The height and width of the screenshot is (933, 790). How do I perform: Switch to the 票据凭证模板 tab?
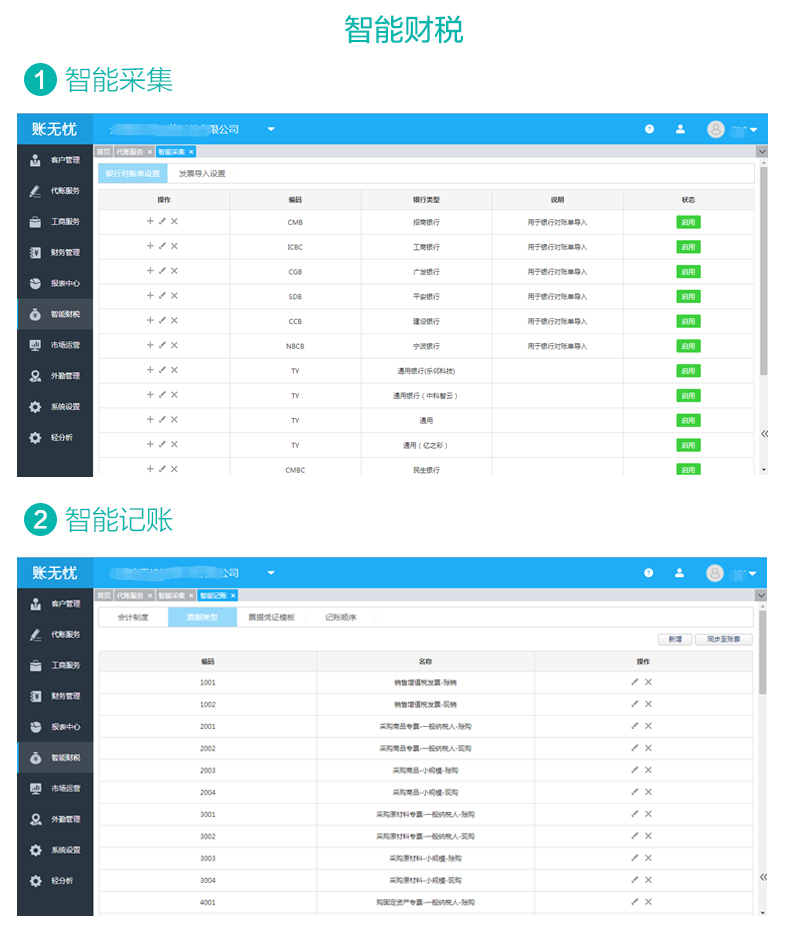click(271, 618)
